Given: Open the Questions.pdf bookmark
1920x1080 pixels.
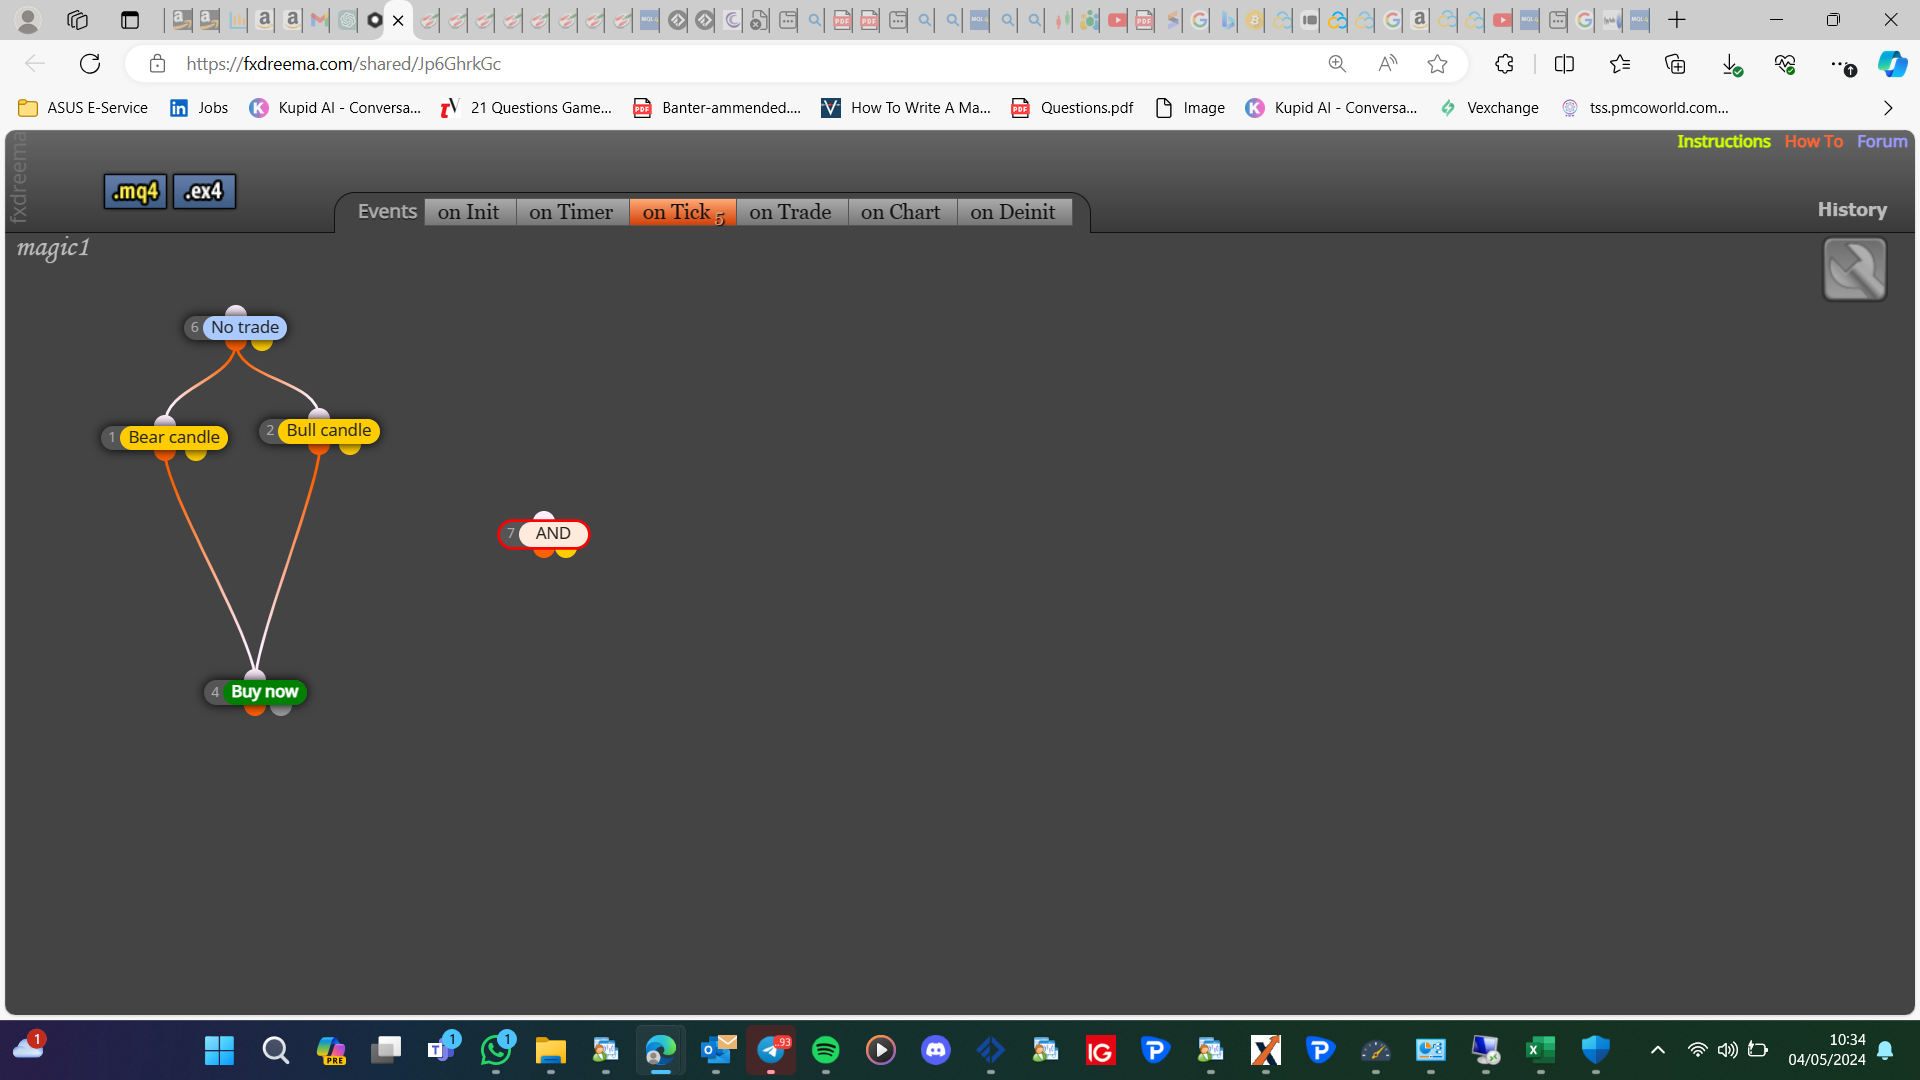Looking at the screenshot, I should coord(1072,108).
